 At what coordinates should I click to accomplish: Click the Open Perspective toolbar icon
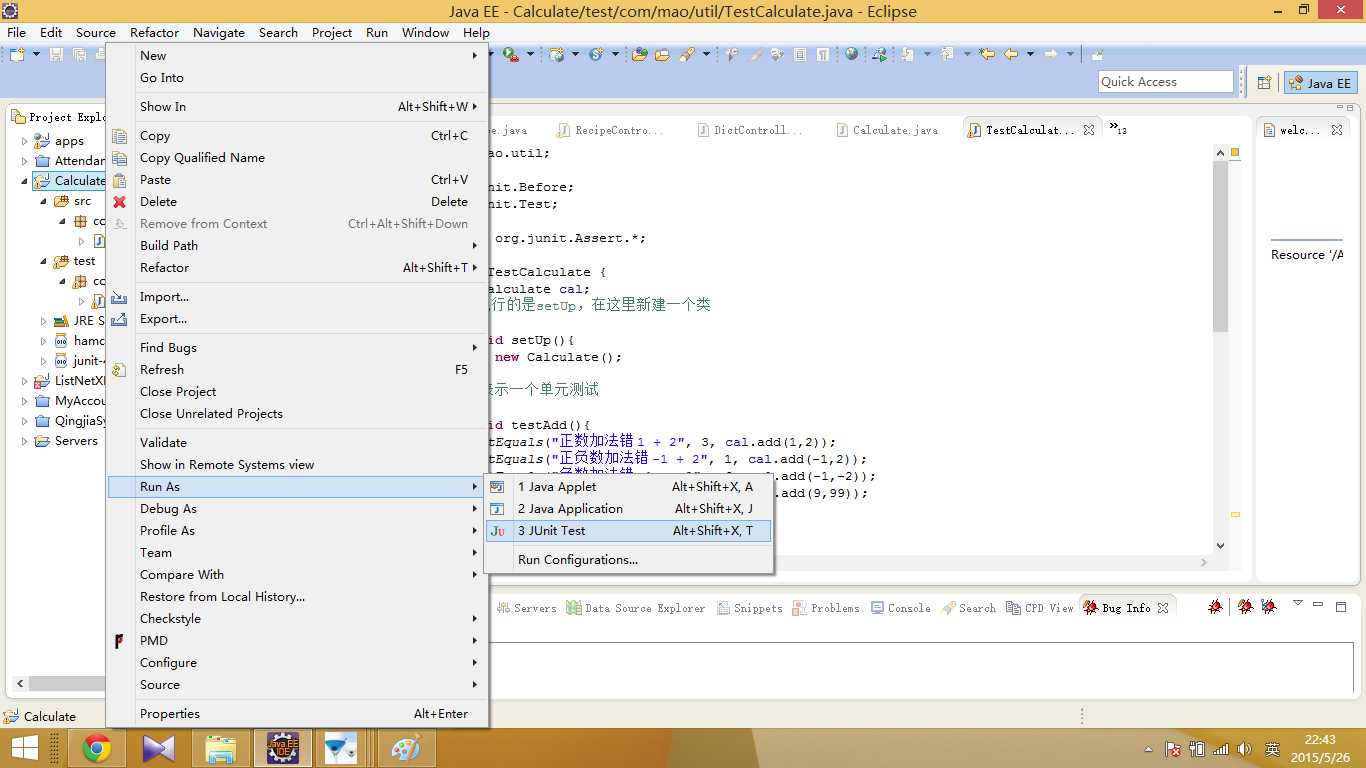1264,83
